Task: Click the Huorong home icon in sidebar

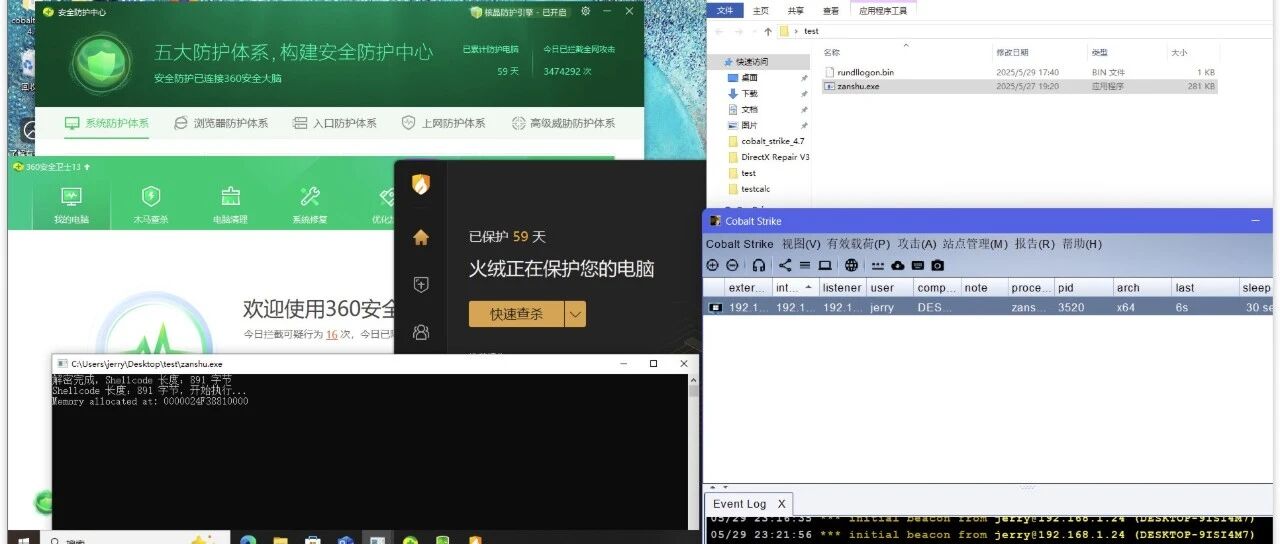Action: pos(421,237)
